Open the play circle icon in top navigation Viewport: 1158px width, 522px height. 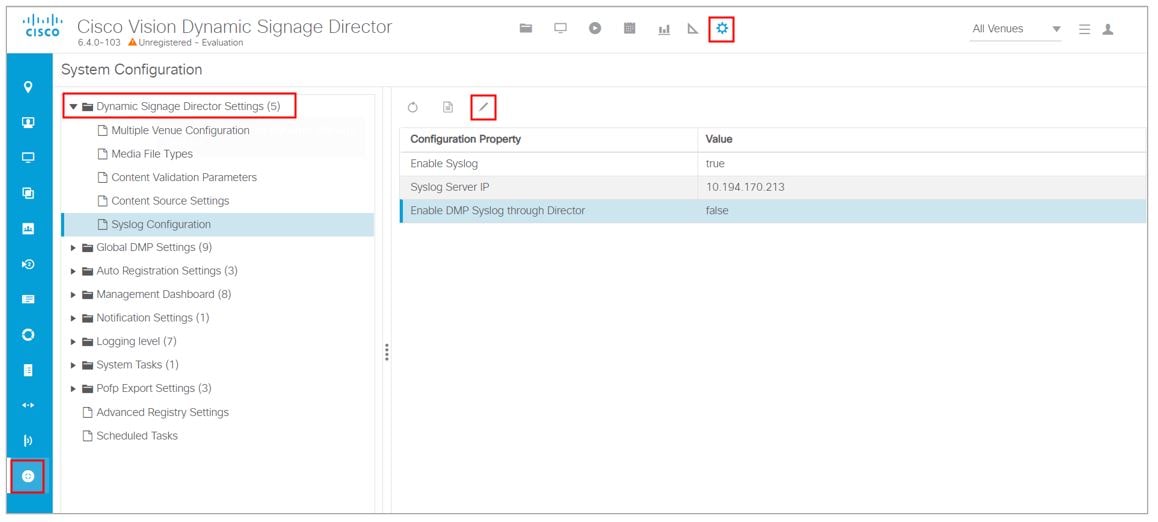595,29
